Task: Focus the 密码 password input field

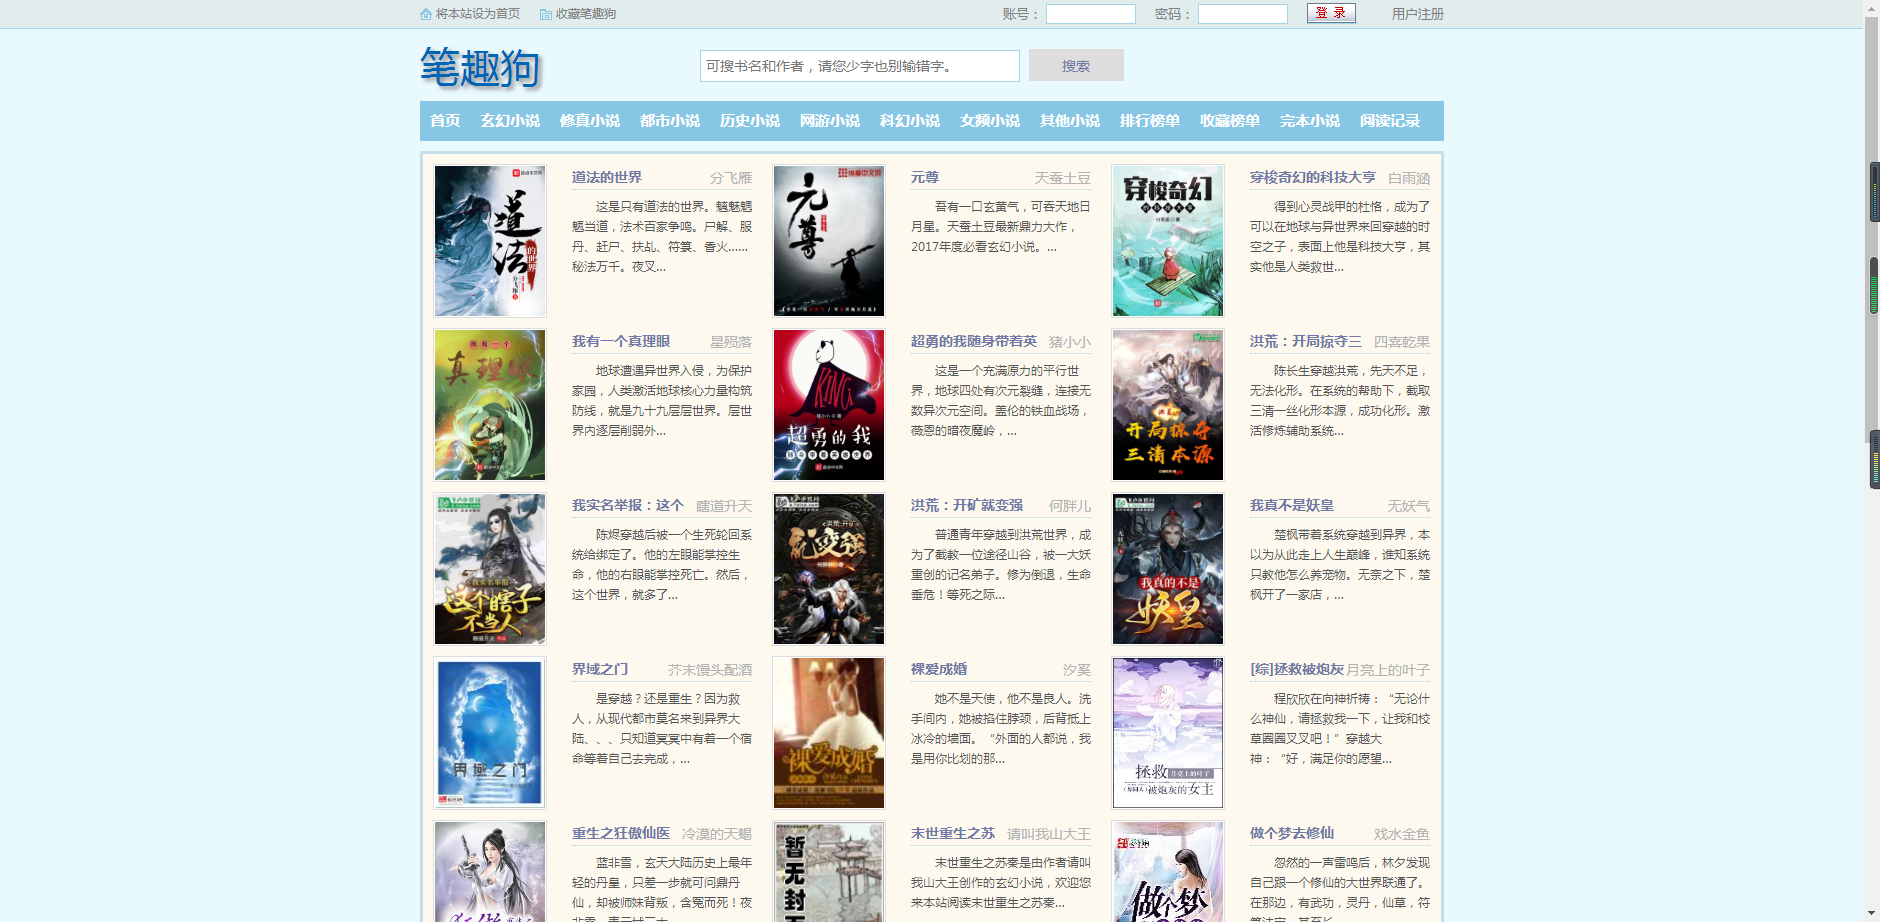Action: 1243,14
